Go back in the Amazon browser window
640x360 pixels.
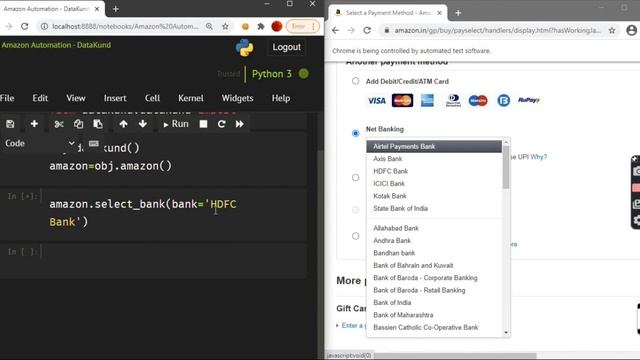pyautogui.click(x=336, y=31)
